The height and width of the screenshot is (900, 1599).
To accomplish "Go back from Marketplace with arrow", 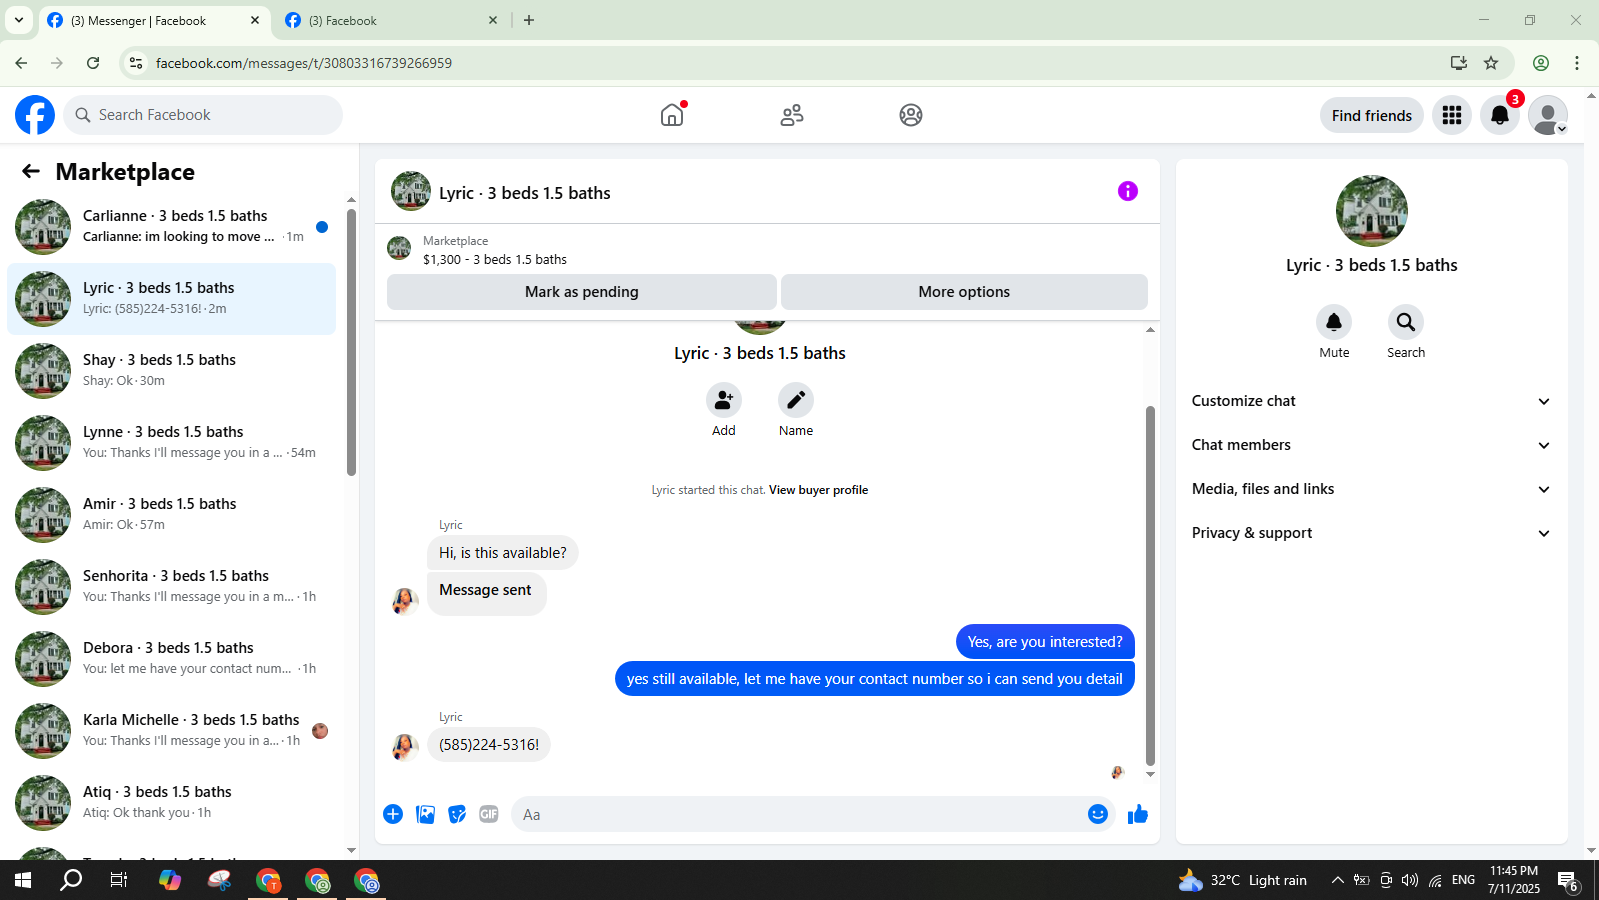I will tap(31, 171).
